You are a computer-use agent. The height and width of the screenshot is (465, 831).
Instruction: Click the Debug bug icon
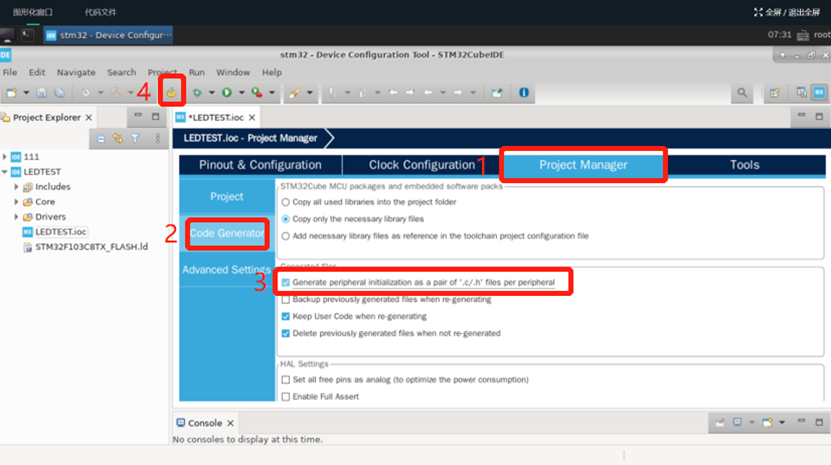197,93
